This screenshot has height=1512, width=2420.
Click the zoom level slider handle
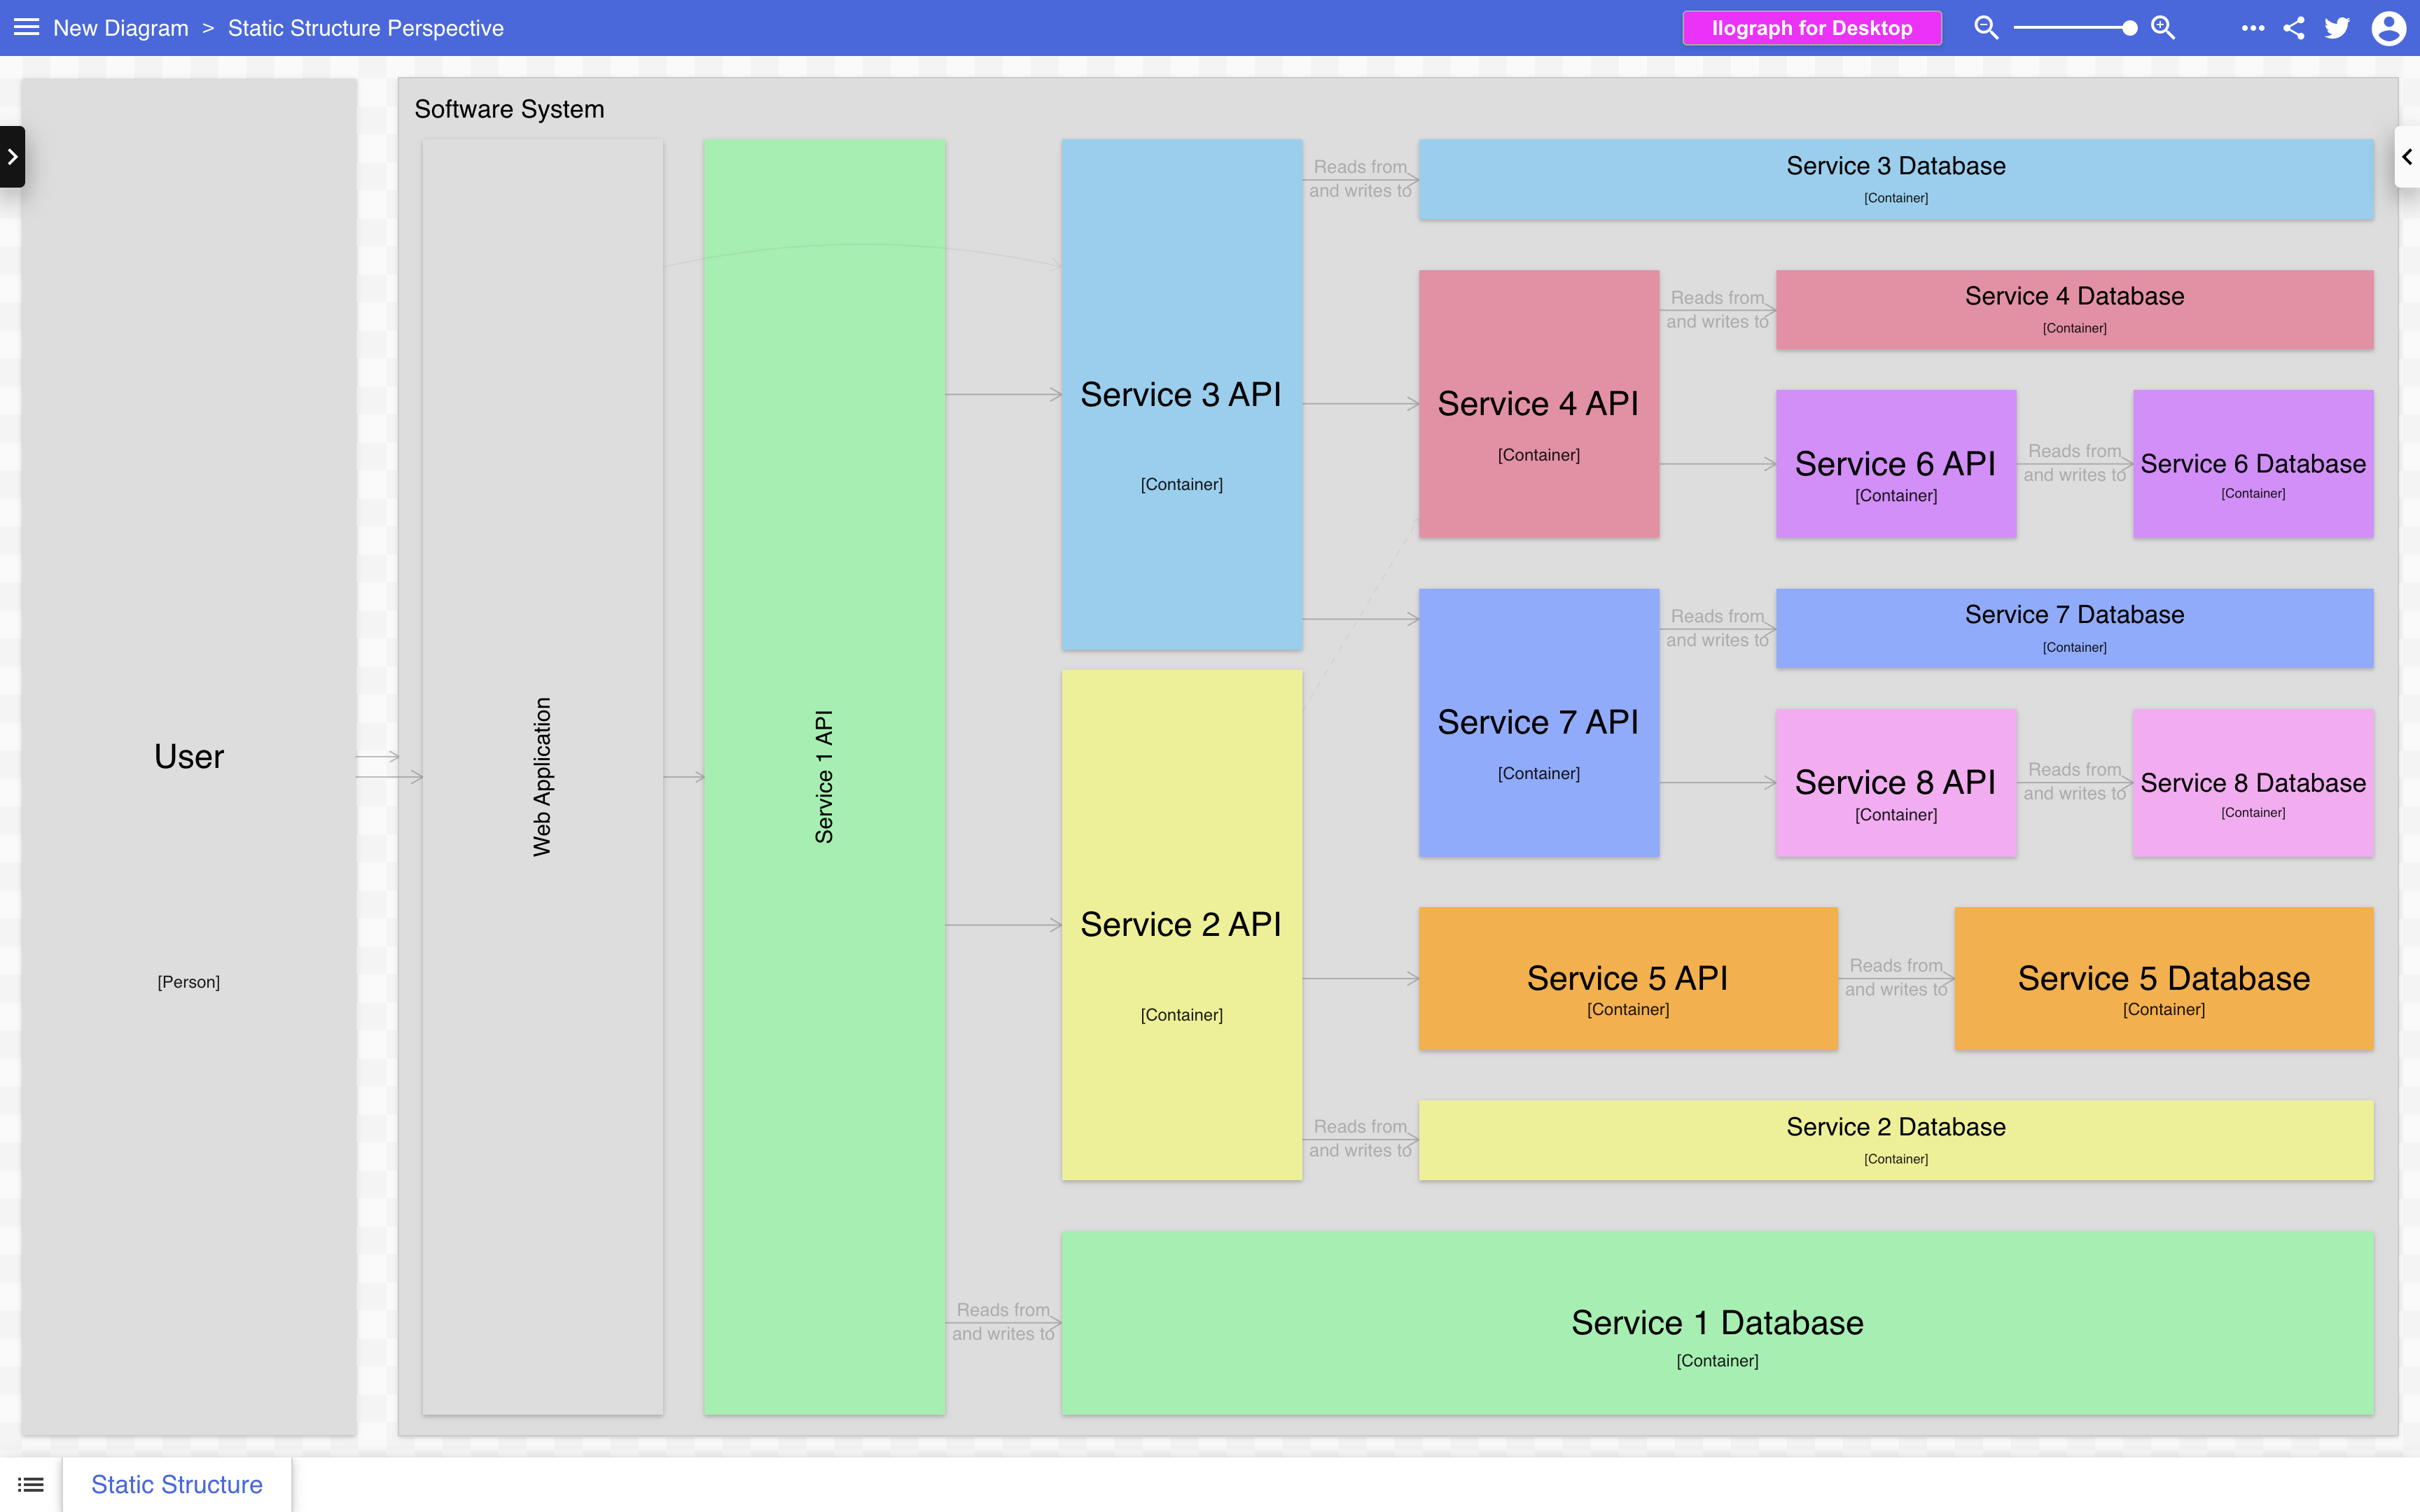pos(2129,28)
